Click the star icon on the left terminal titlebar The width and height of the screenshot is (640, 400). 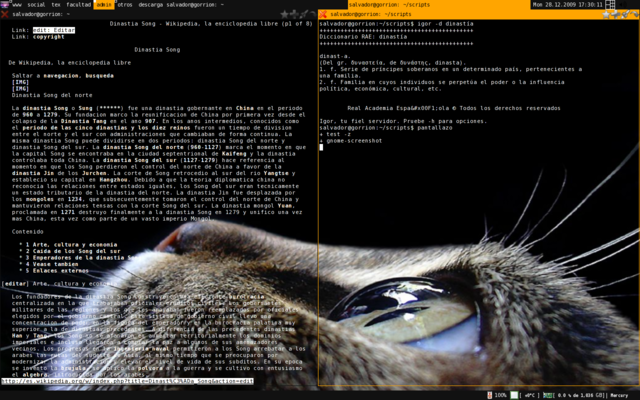[284, 14]
